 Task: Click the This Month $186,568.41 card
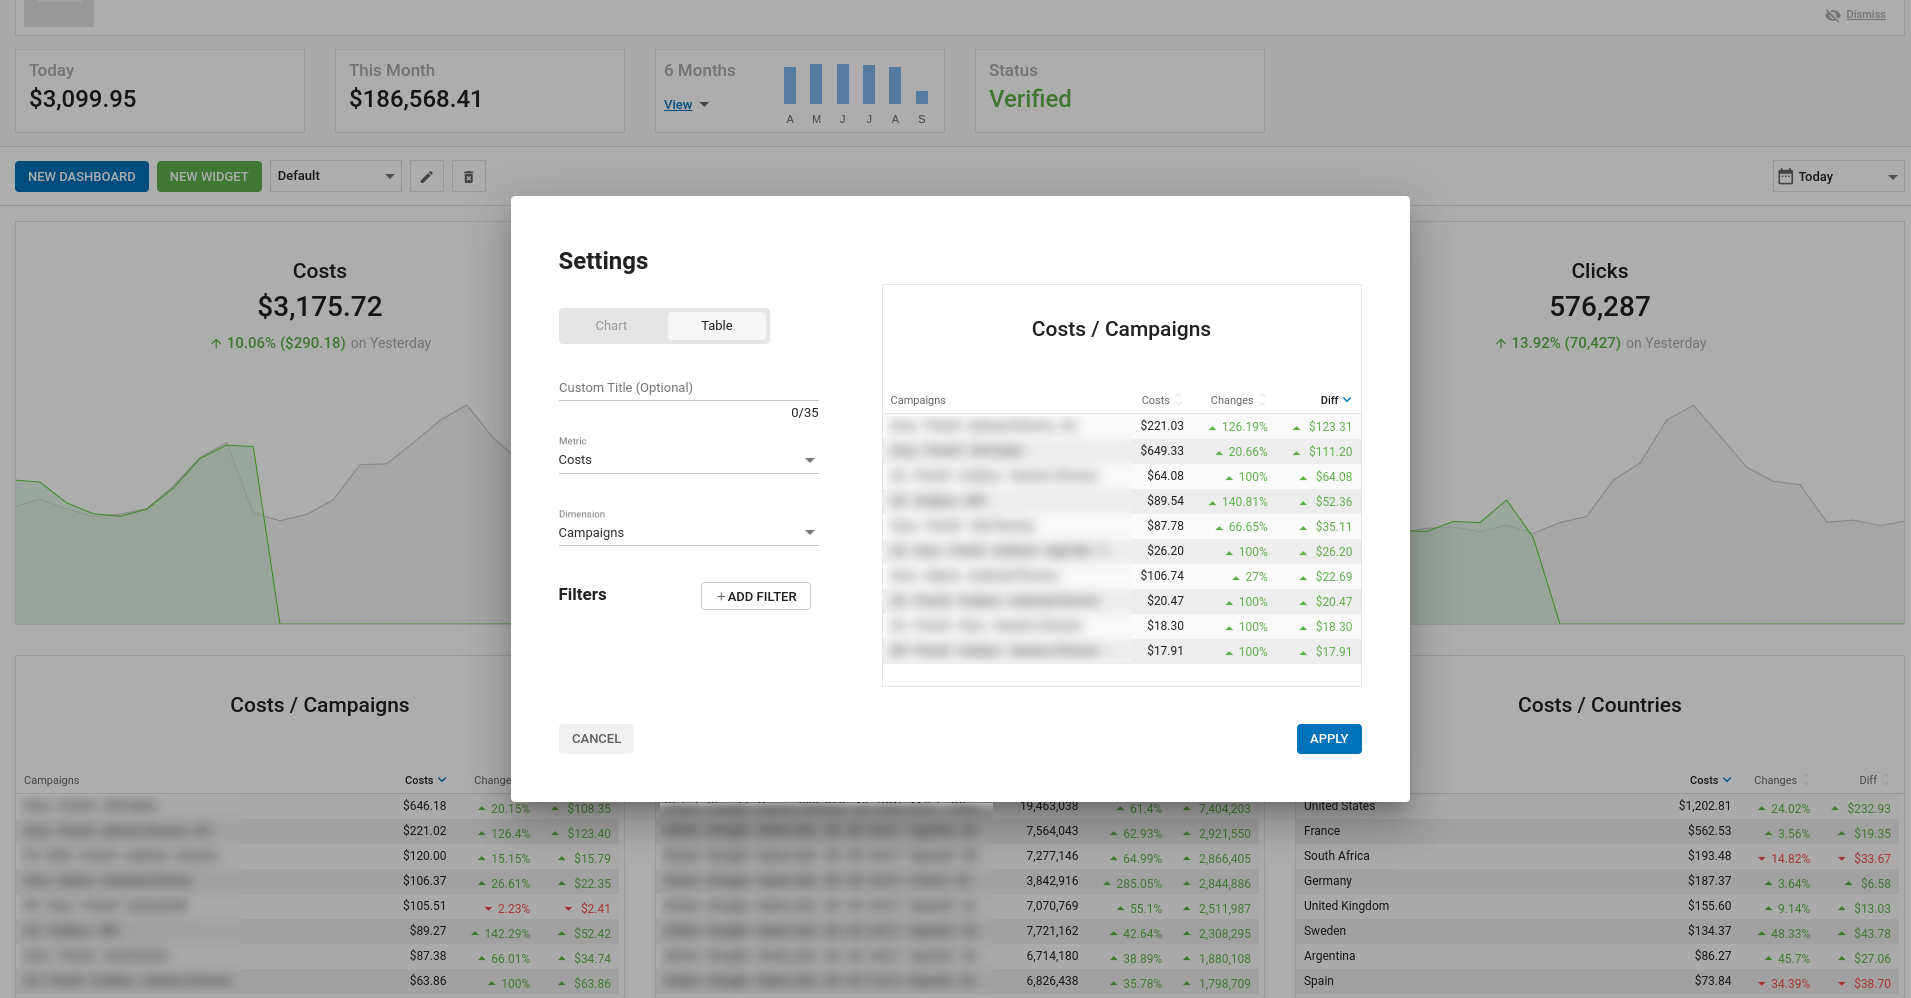coord(480,91)
